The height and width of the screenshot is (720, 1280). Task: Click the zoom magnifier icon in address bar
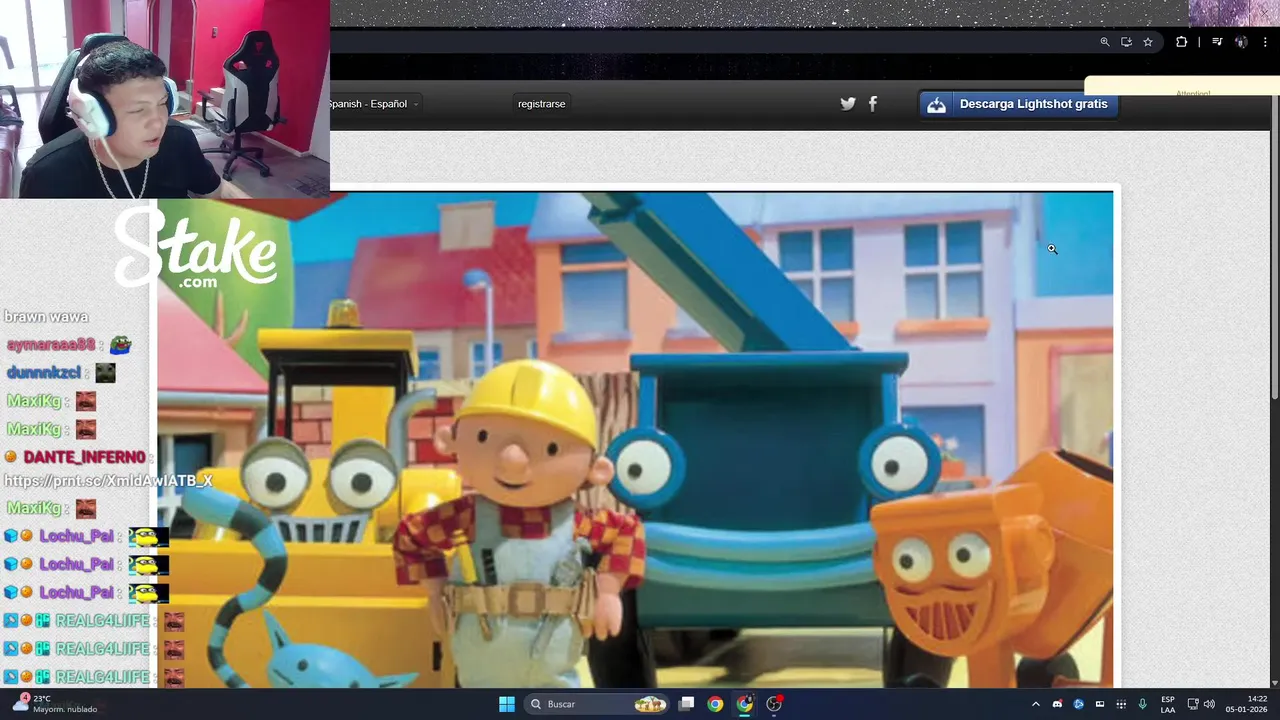(1104, 42)
